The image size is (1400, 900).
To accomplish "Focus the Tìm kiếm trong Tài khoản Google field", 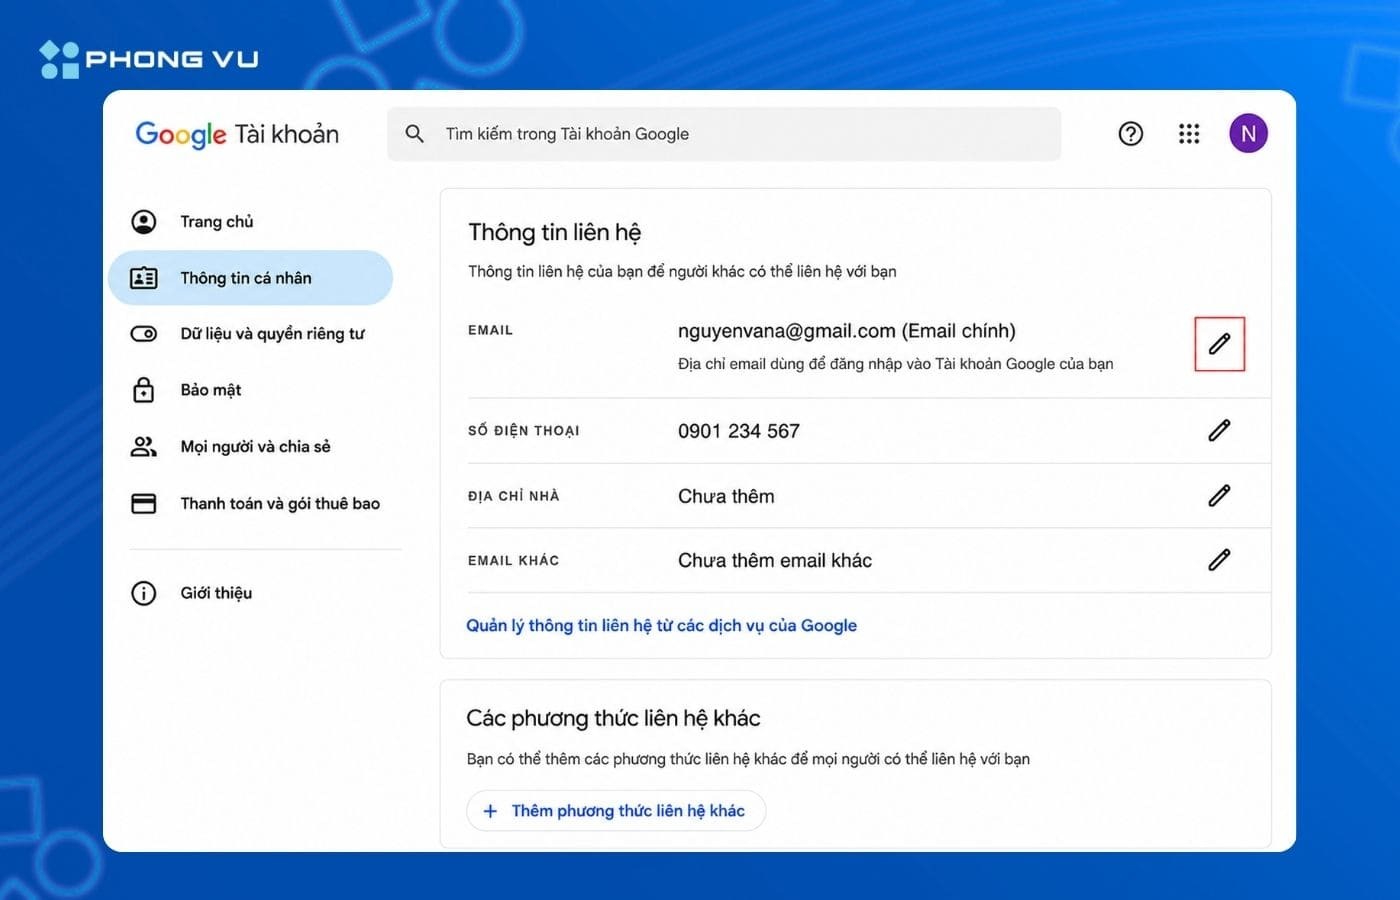I will [724, 134].
